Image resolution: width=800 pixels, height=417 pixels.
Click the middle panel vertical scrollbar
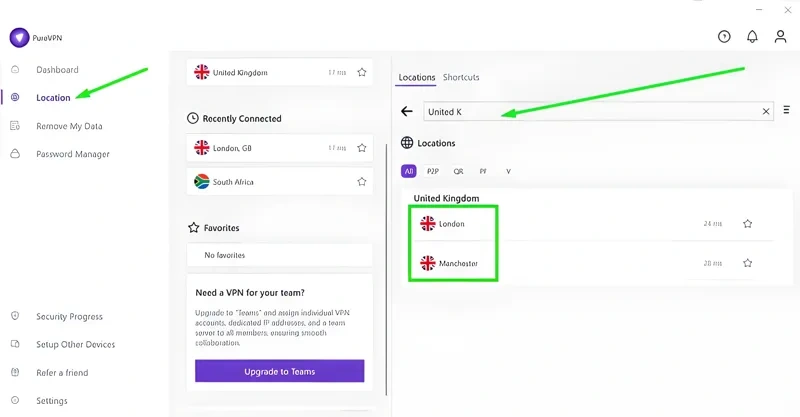tap(386, 269)
